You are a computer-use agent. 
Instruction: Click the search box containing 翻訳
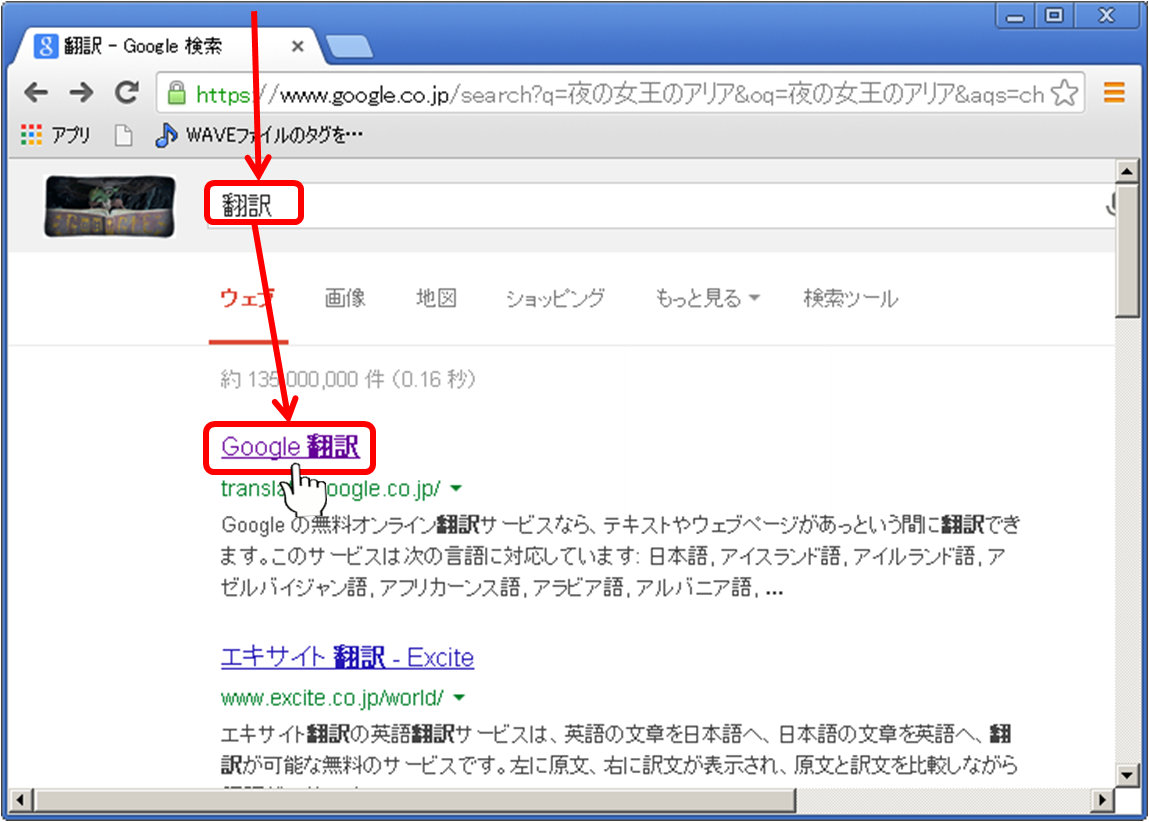(x=650, y=206)
